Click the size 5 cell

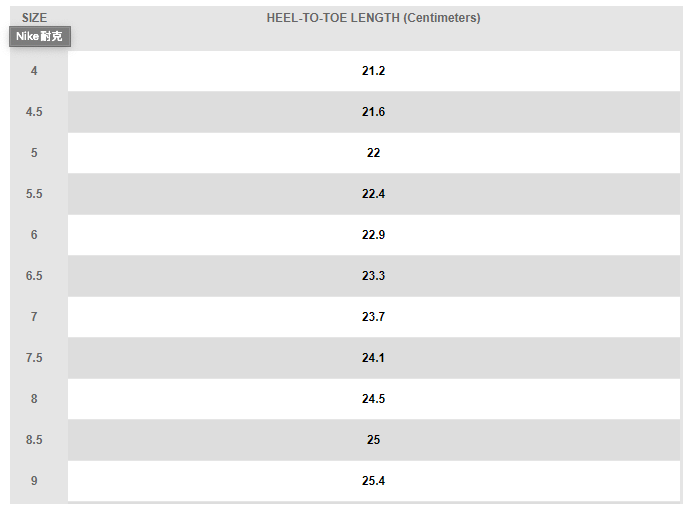coord(34,153)
